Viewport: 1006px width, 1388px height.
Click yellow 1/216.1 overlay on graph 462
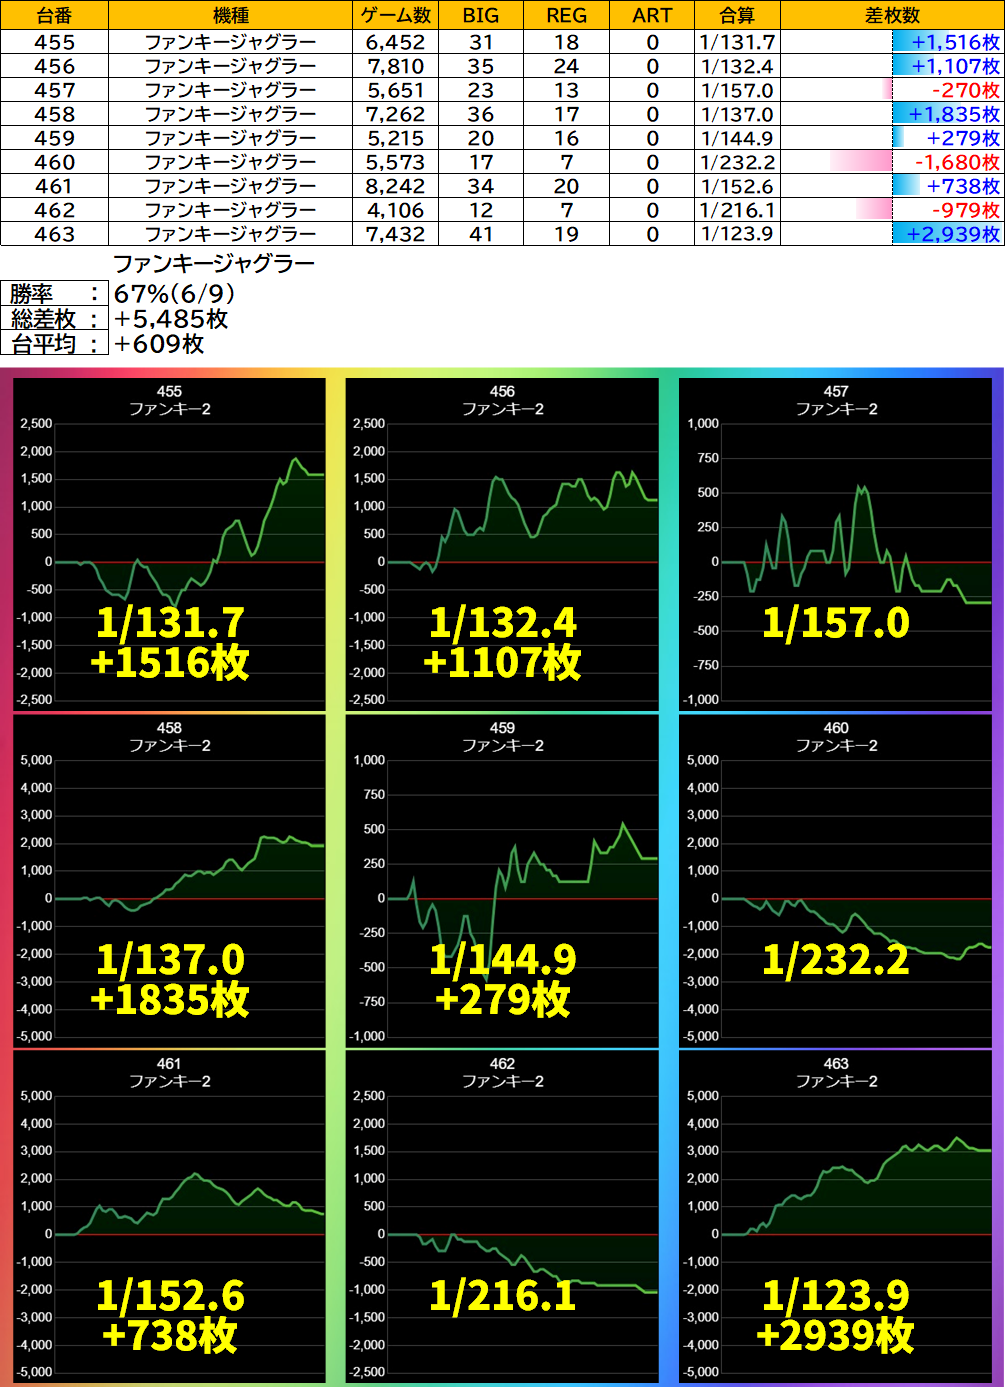503,1296
